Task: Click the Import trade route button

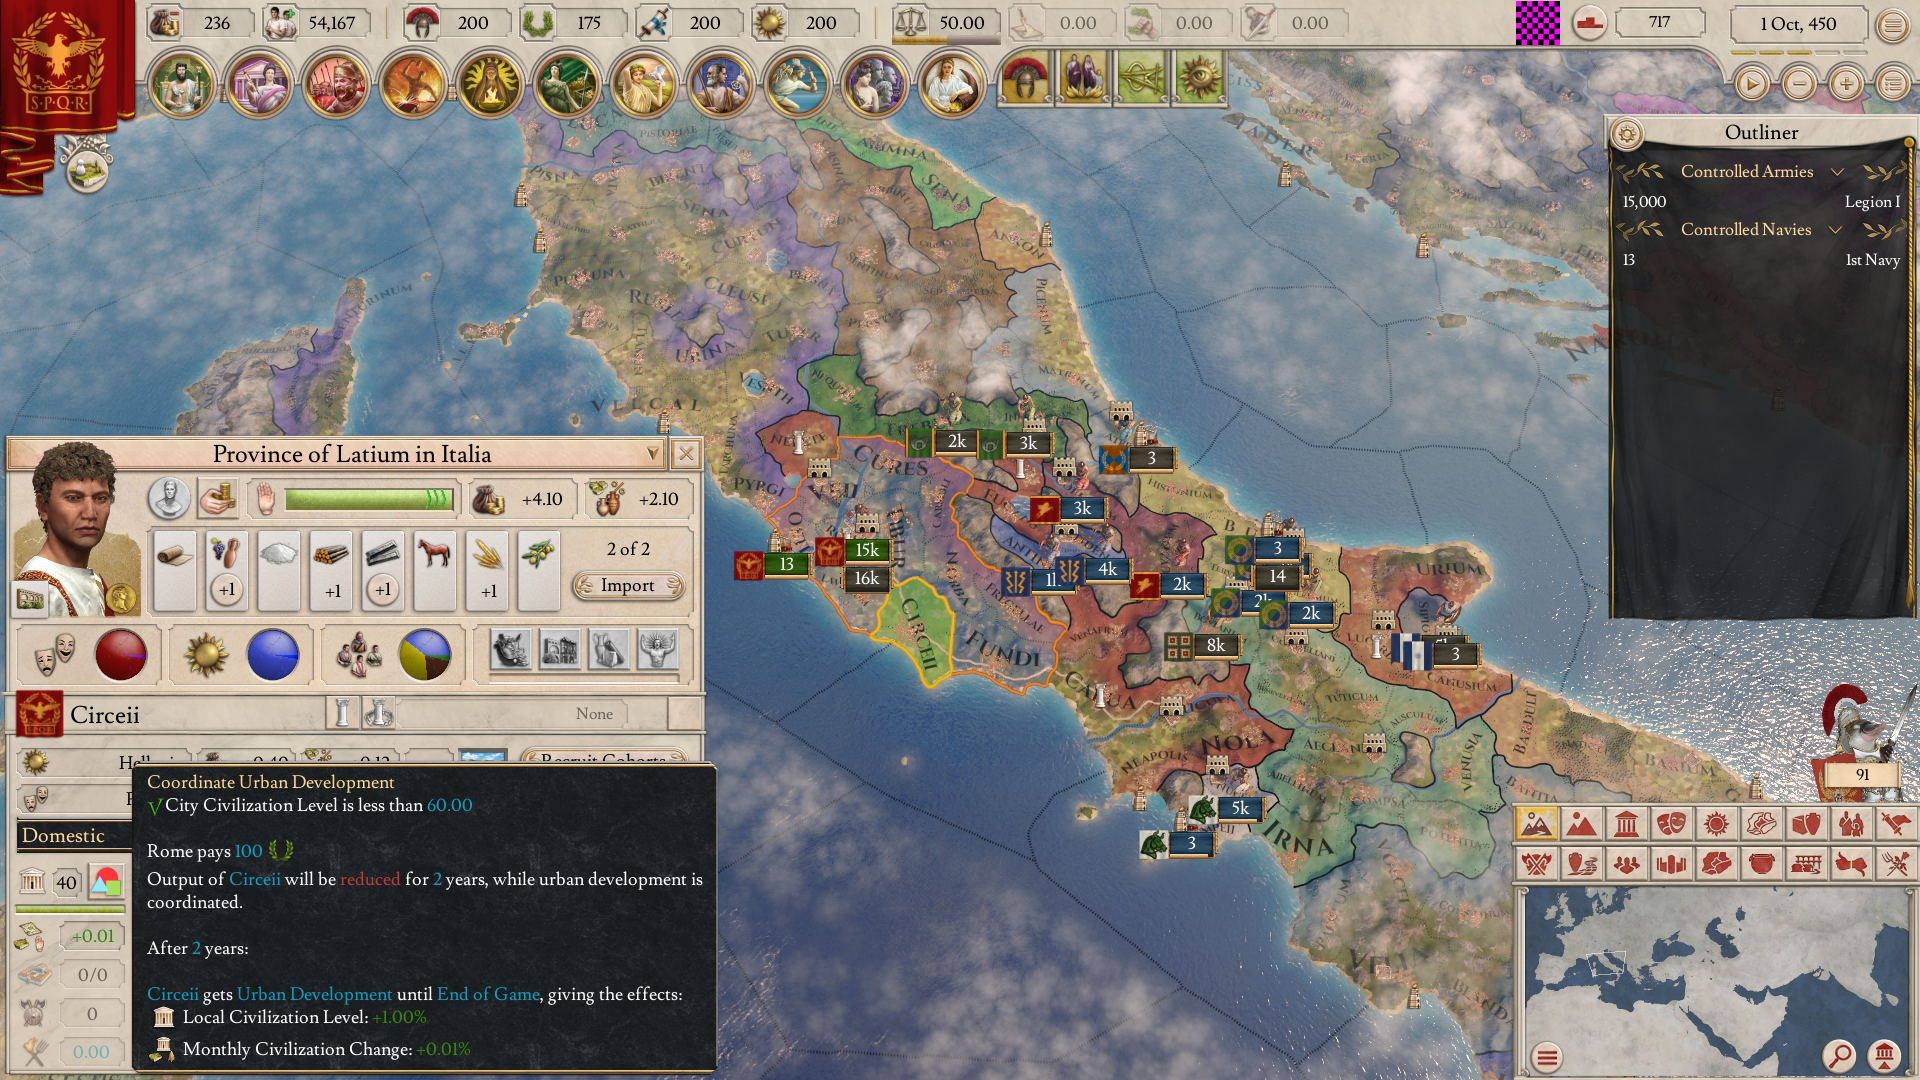Action: pos(628,586)
